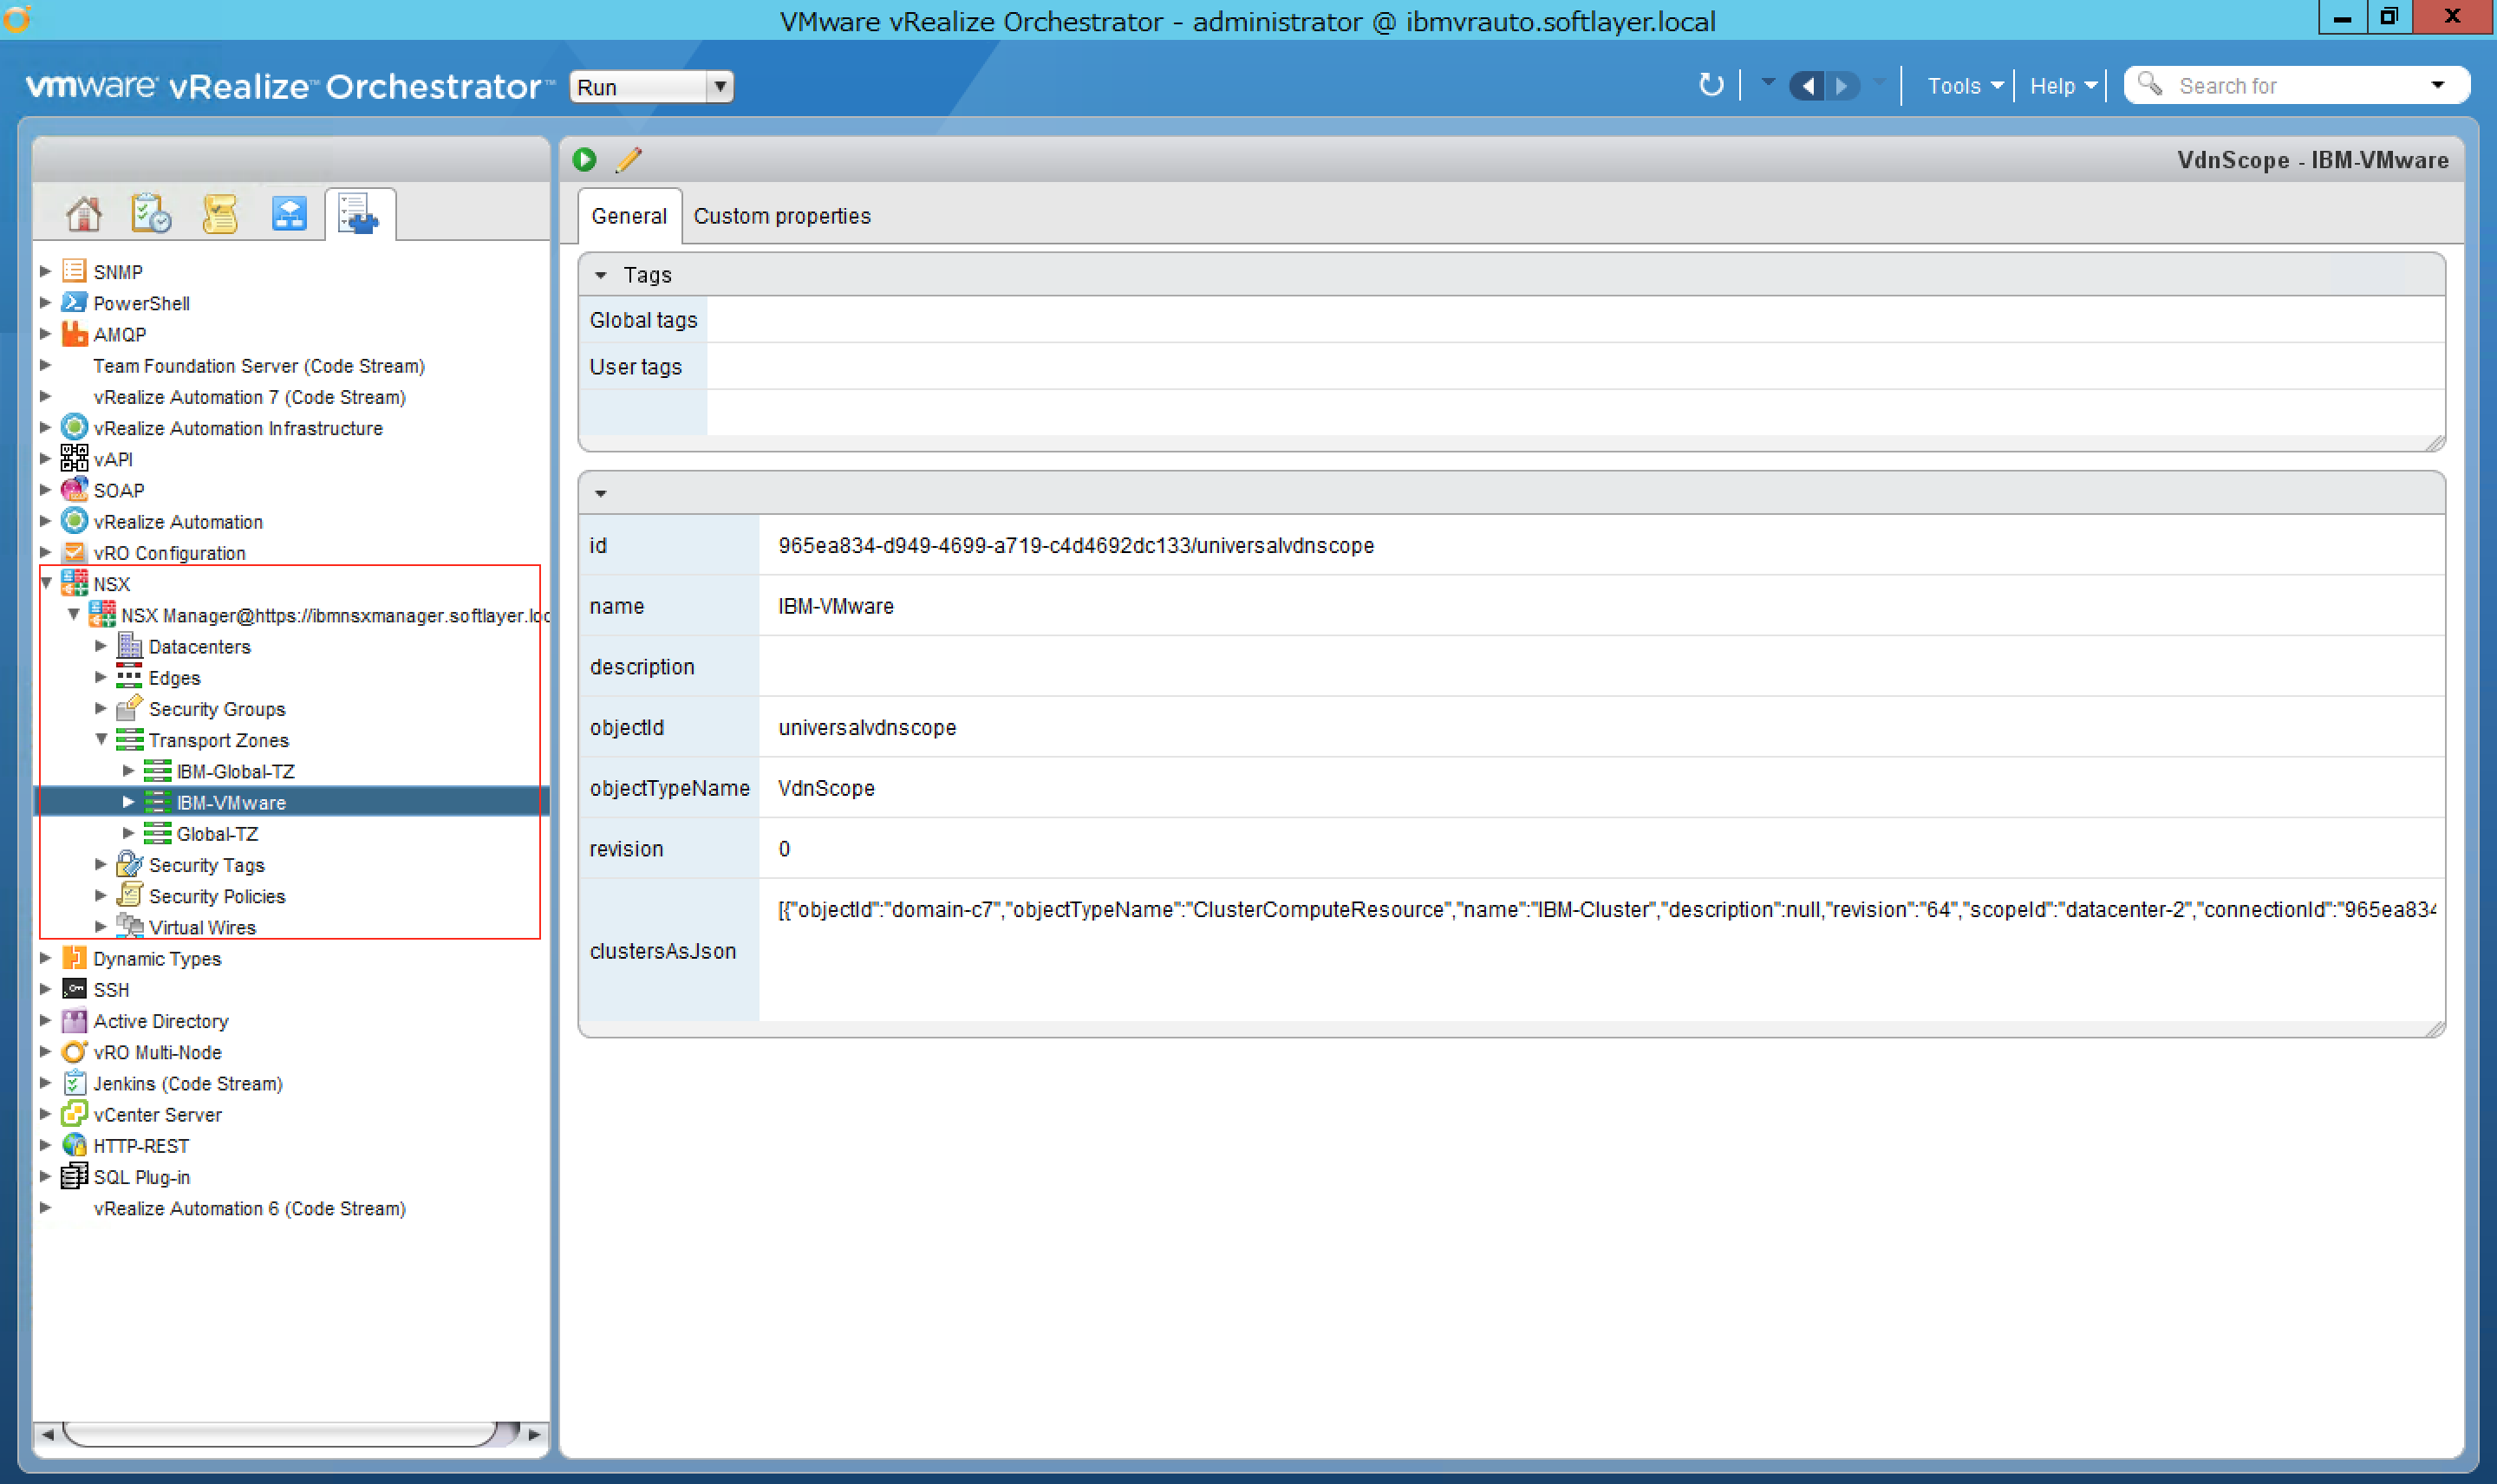Open the Inventory view puzzle icon
This screenshot has height=1484, width=2497.
359,214
